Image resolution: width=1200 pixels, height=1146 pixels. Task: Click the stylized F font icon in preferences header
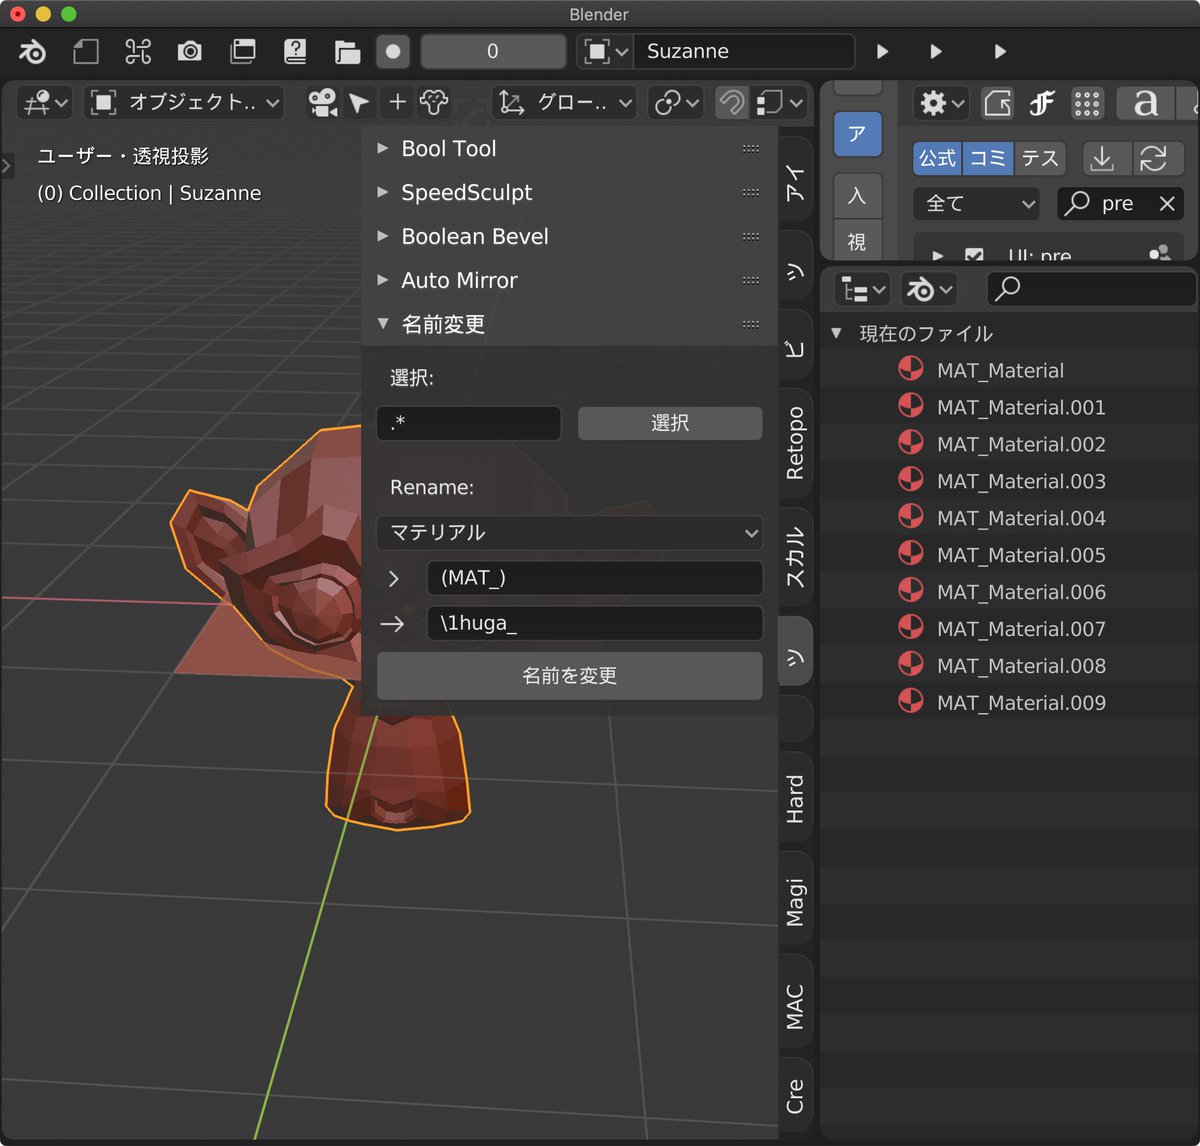tap(1042, 103)
